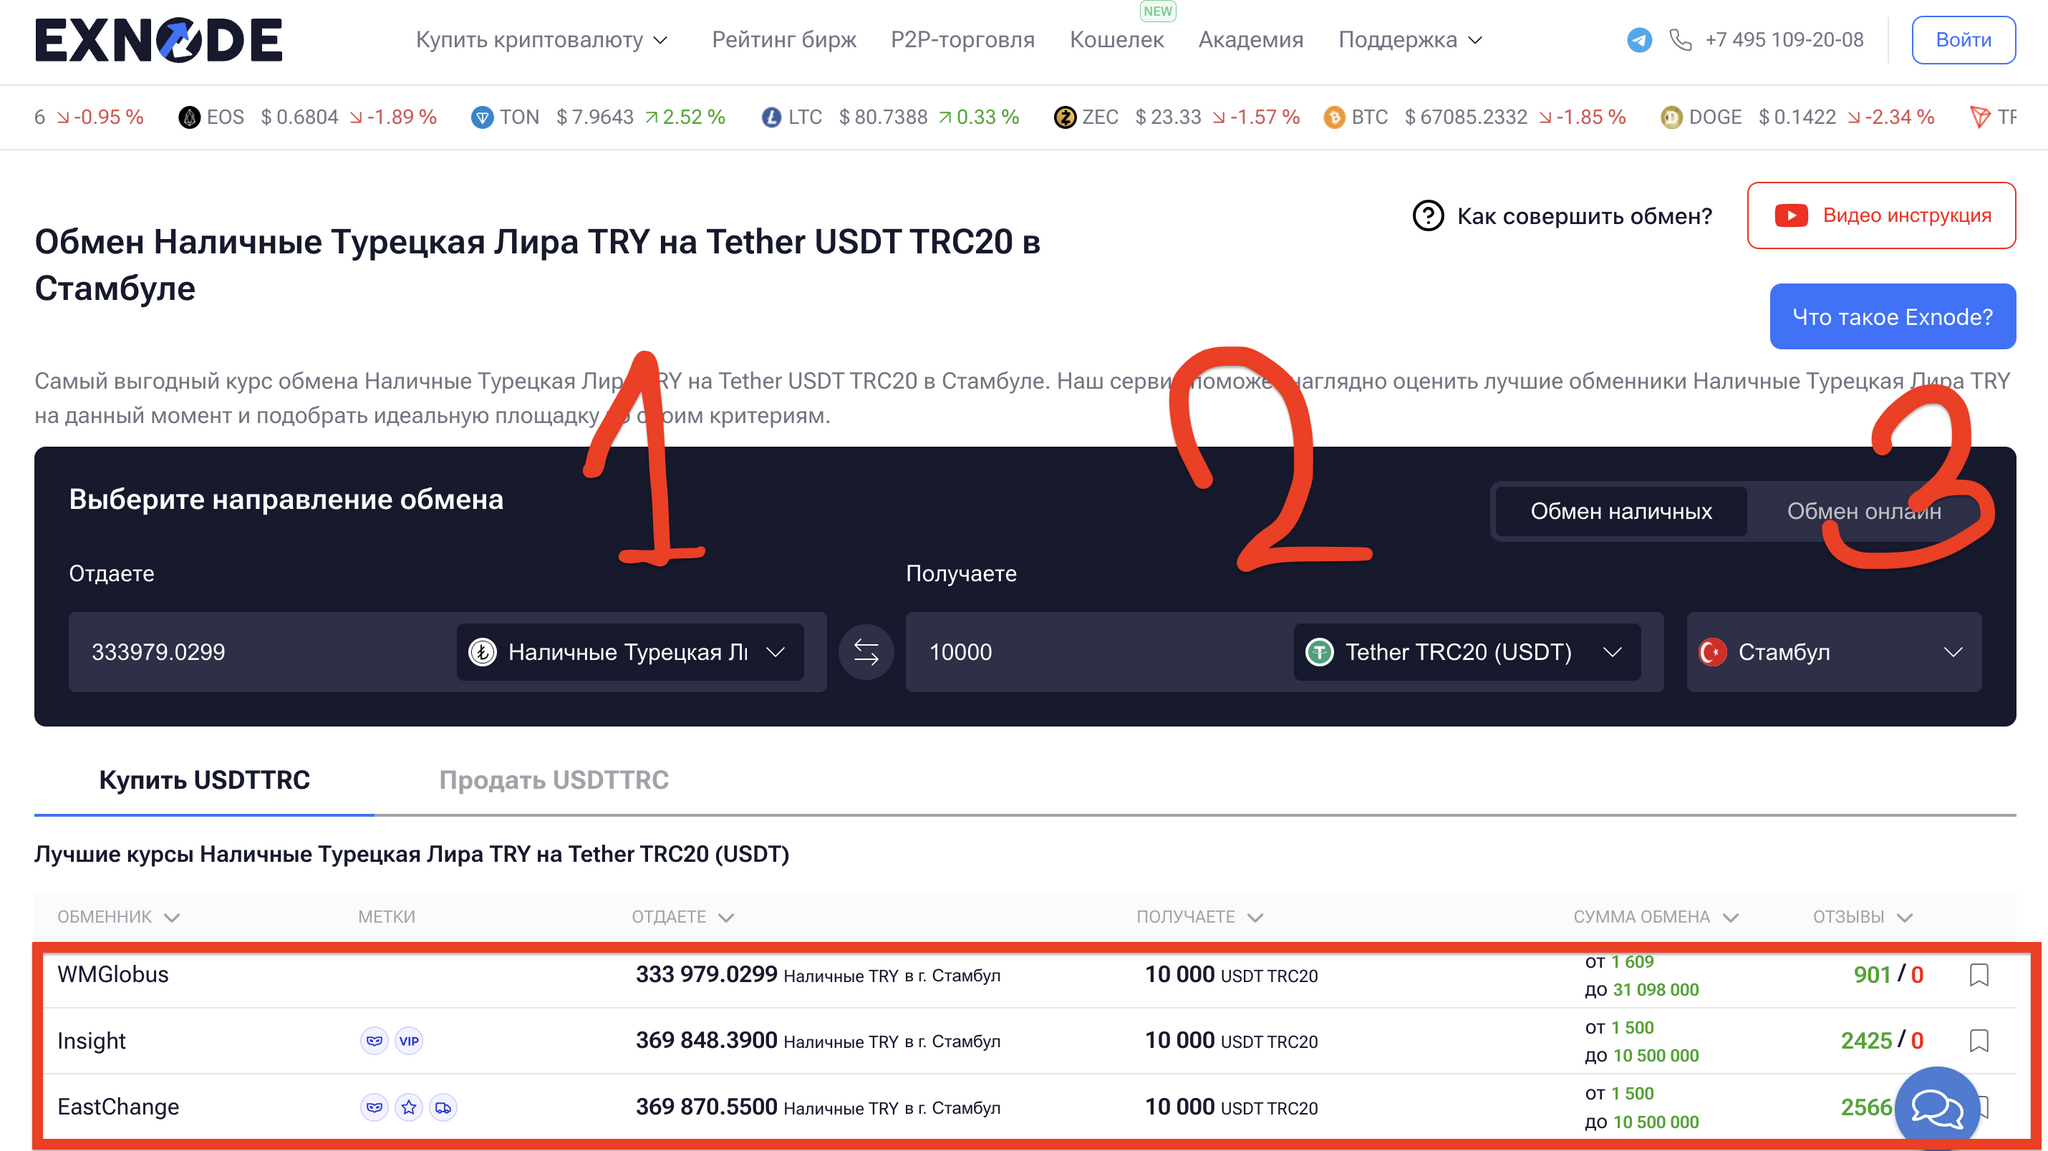Click the Telegram icon in header
The width and height of the screenshot is (2048, 1151).
(1639, 40)
